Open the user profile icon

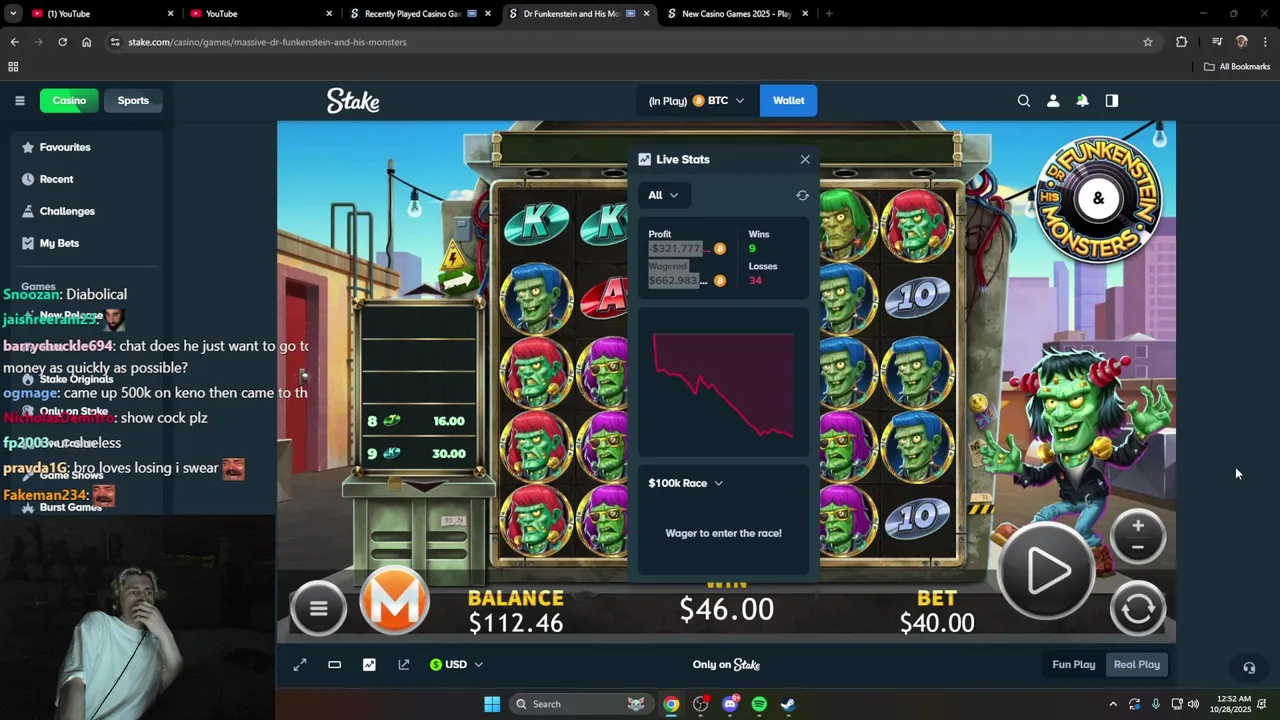1053,100
